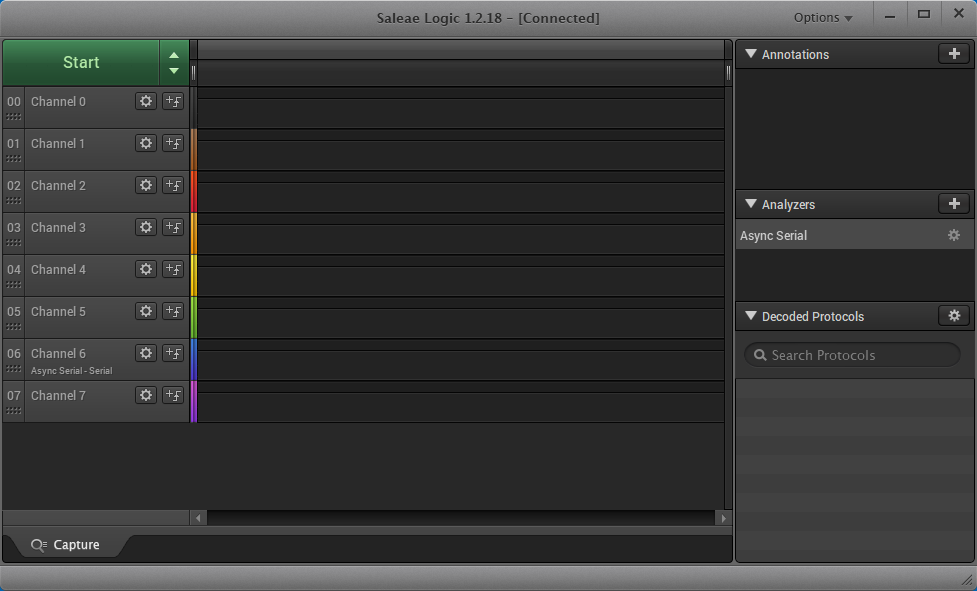Set trigger edge on Channel 5
The image size is (977, 591).
173,311
